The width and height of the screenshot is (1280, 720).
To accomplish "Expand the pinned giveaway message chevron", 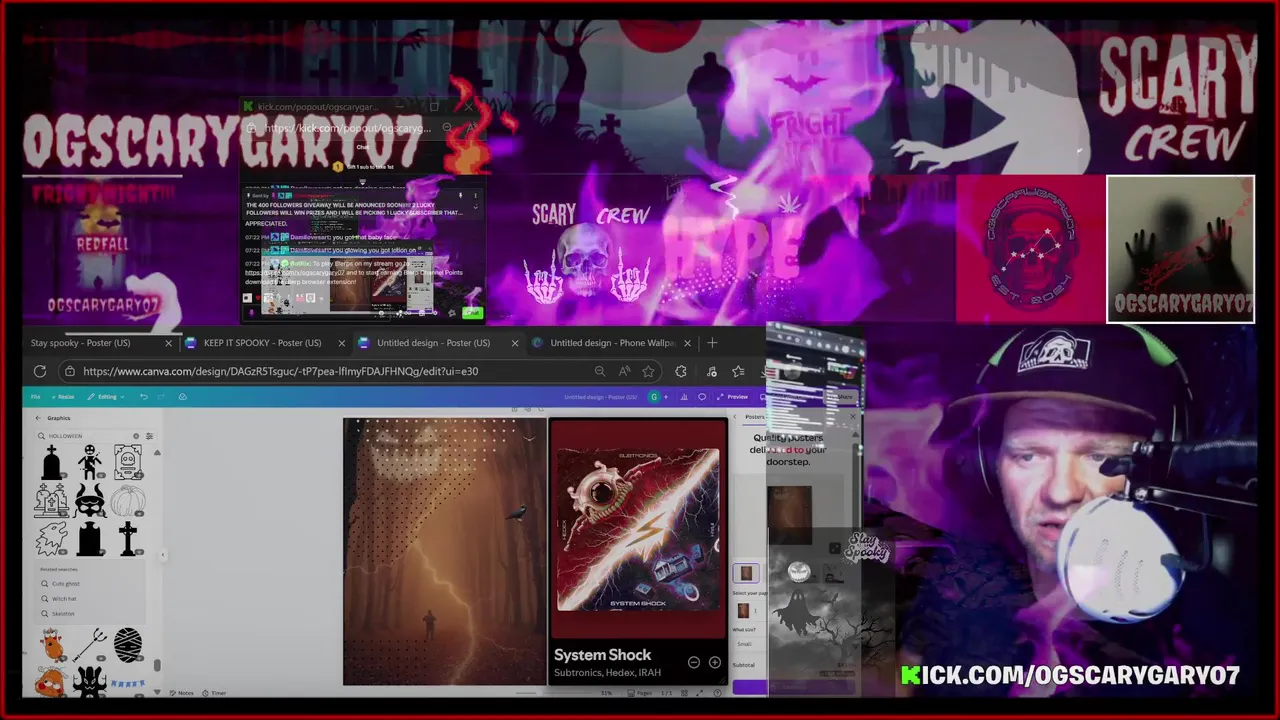I will [x=476, y=207].
